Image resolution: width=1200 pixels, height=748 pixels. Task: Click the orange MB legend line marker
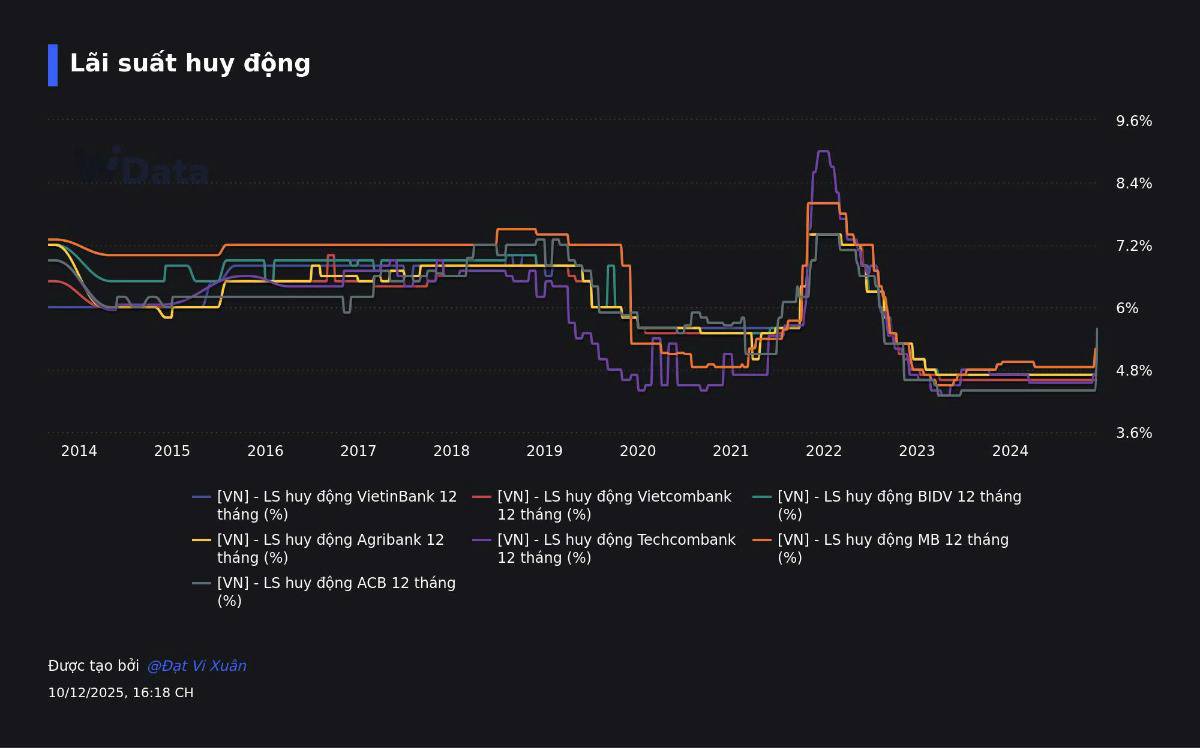click(763, 540)
